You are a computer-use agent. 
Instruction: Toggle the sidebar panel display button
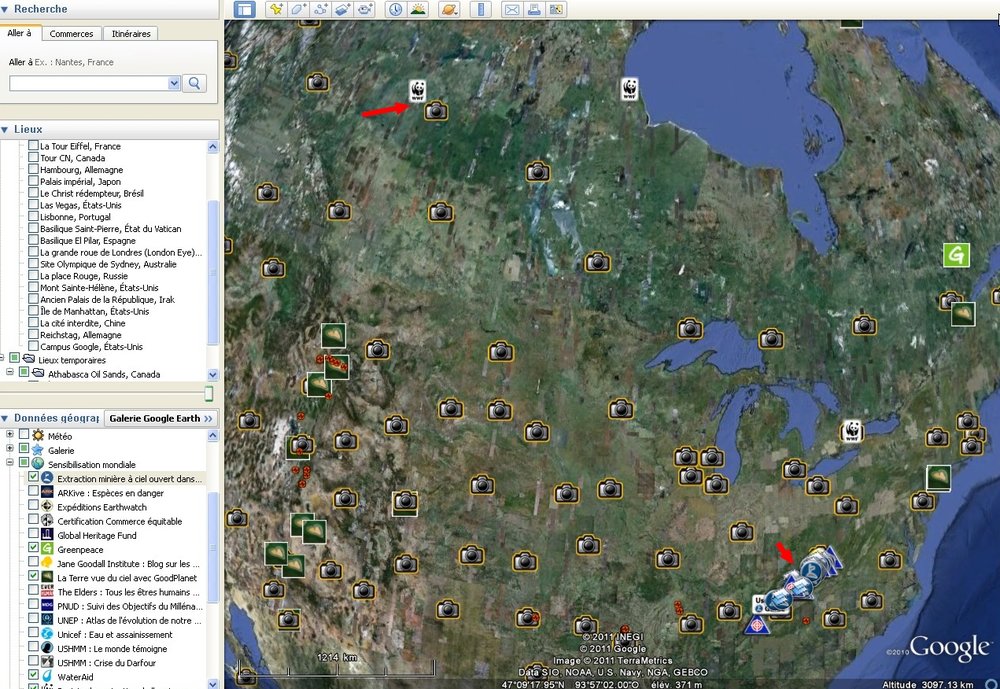point(244,9)
